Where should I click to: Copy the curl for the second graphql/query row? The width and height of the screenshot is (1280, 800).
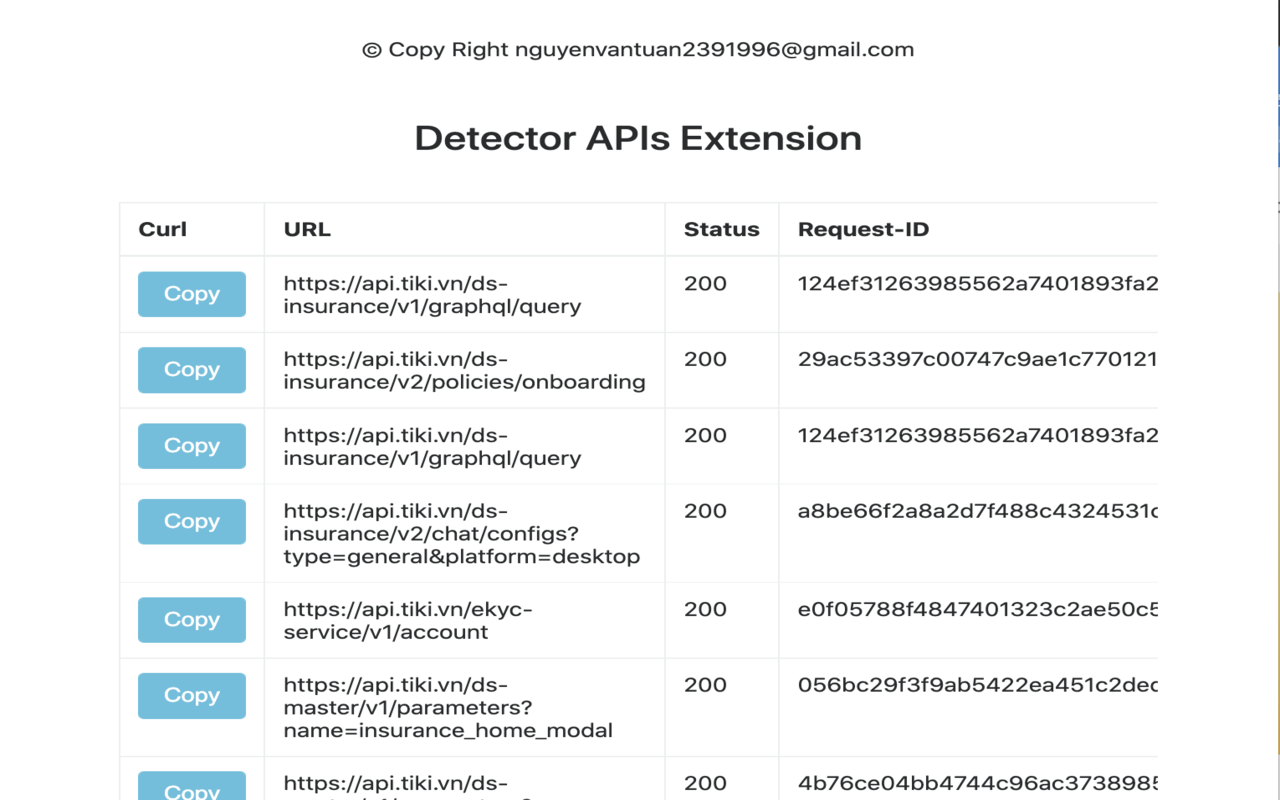(191, 446)
